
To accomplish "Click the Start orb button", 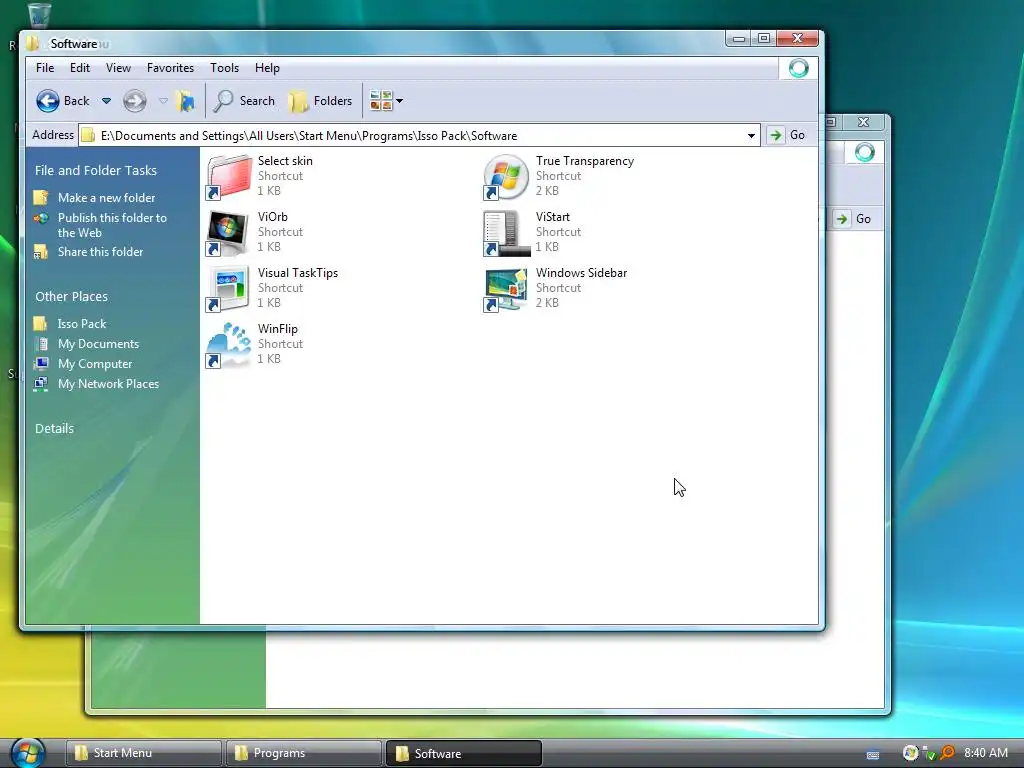I will pos(28,753).
